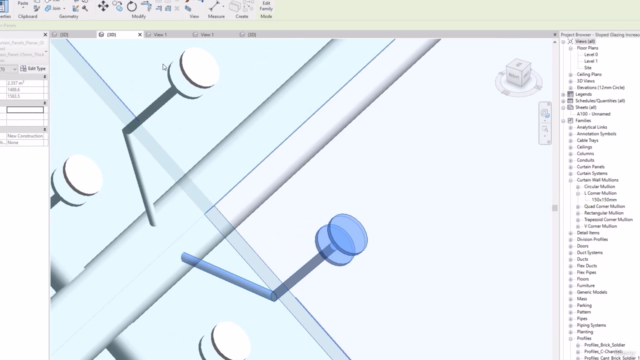Click the New Construction phase value
The height and width of the screenshot is (360, 640).
pyautogui.click(x=25, y=136)
